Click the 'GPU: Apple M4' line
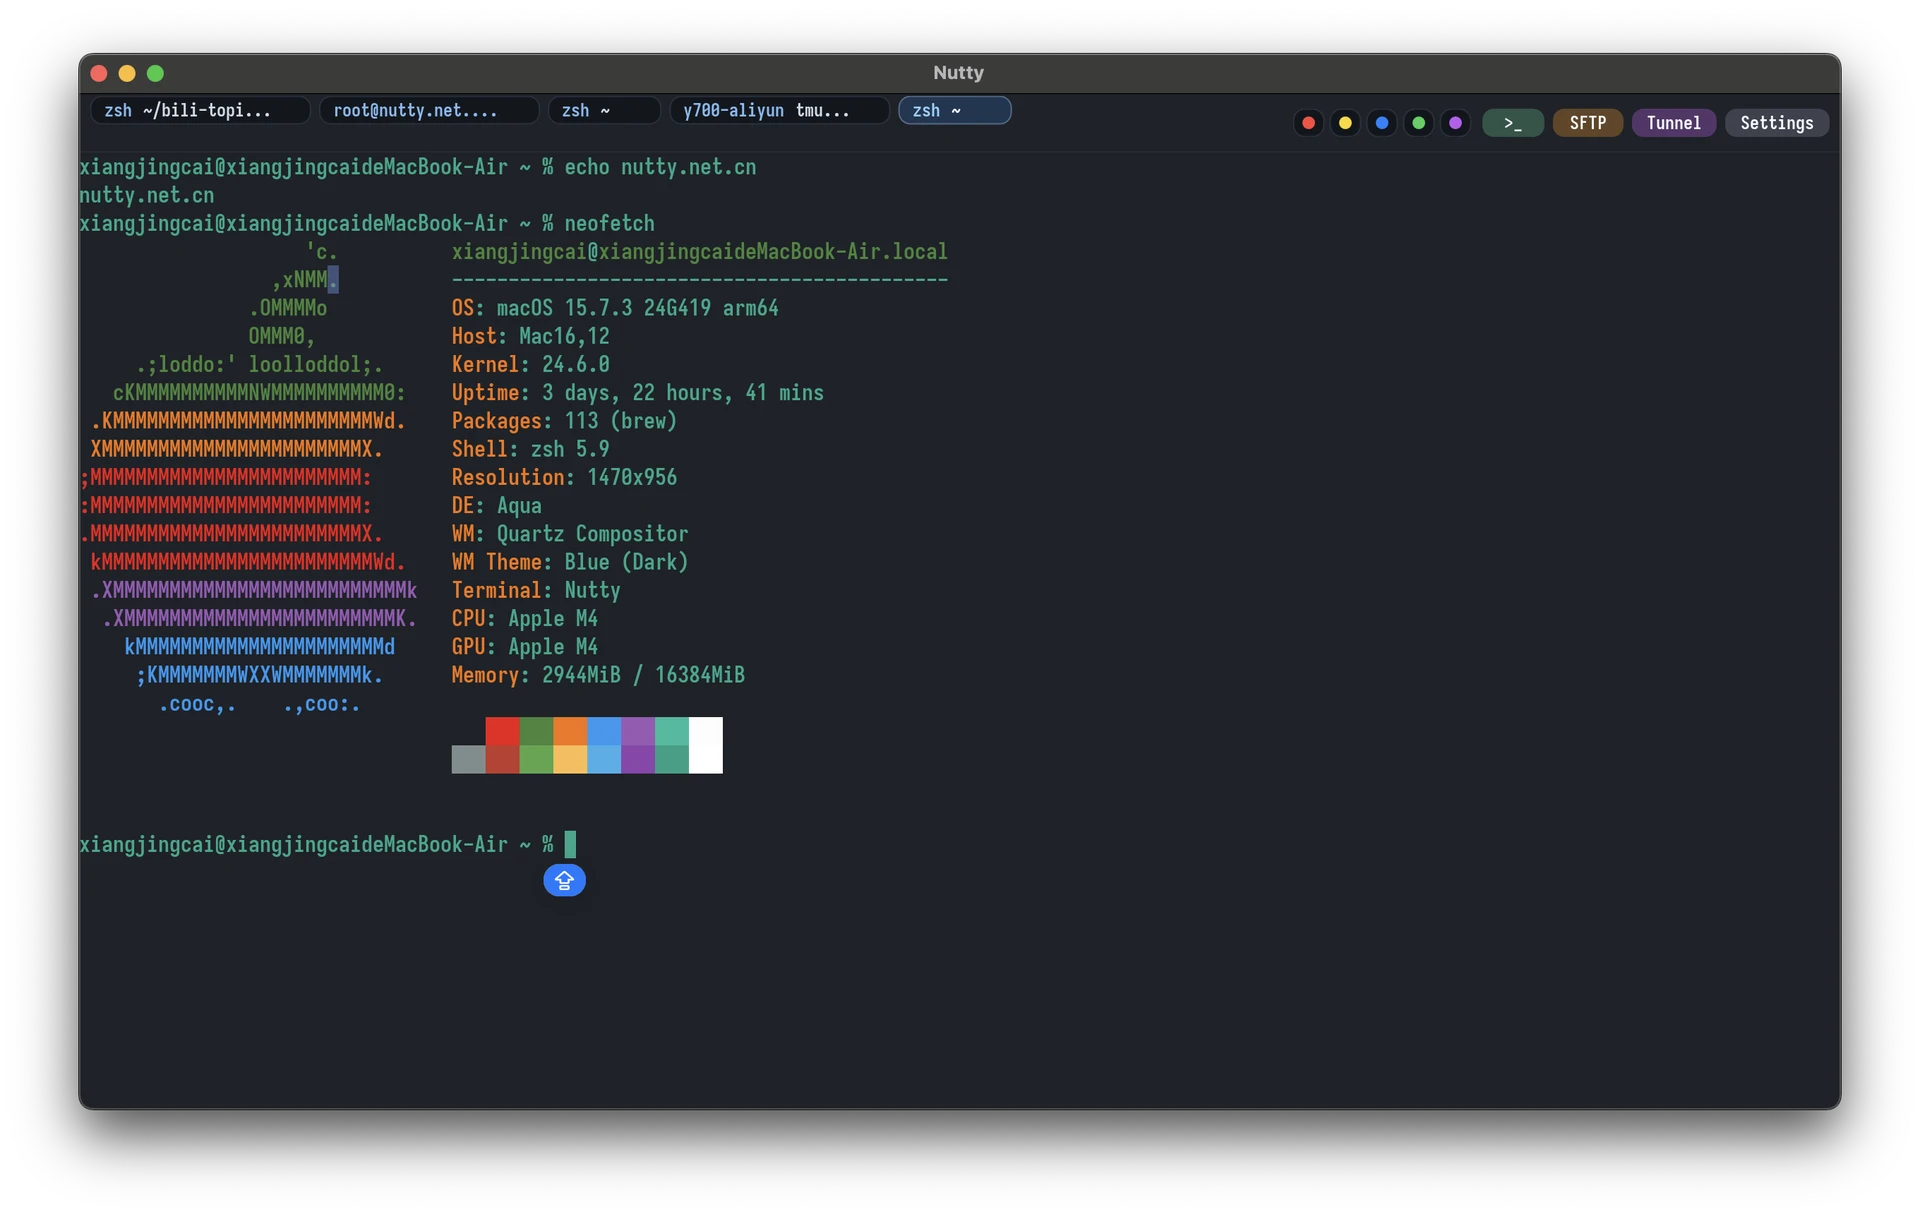Viewport: 1920px width, 1214px height. click(524, 647)
